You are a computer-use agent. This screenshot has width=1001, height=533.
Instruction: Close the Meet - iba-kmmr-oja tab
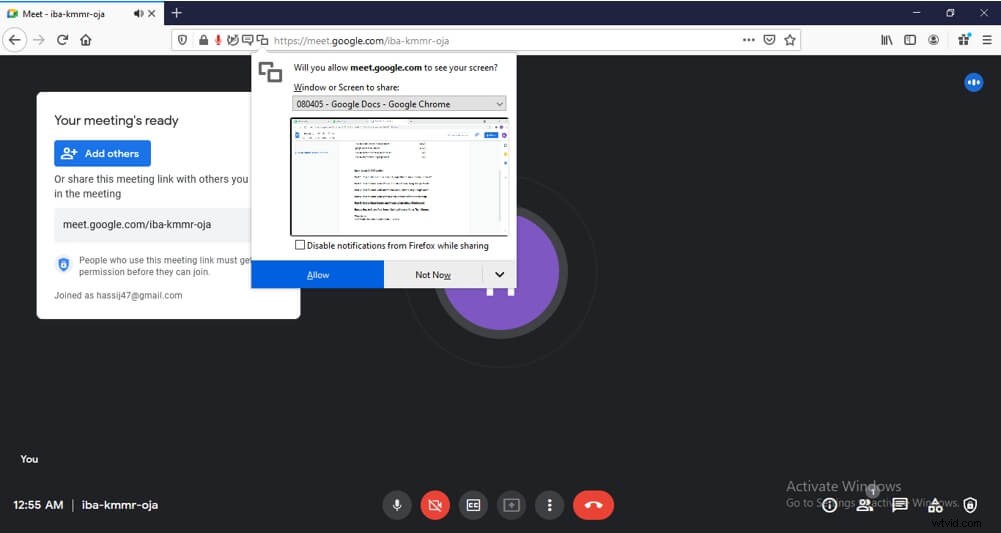point(152,13)
